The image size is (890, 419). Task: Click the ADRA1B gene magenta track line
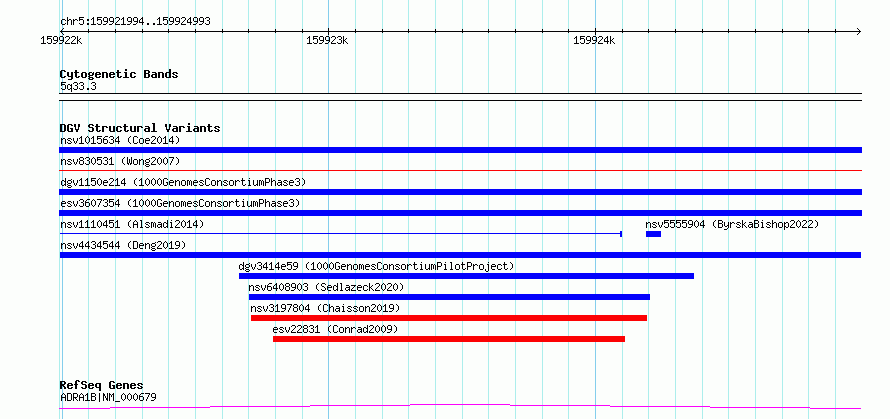(460, 406)
